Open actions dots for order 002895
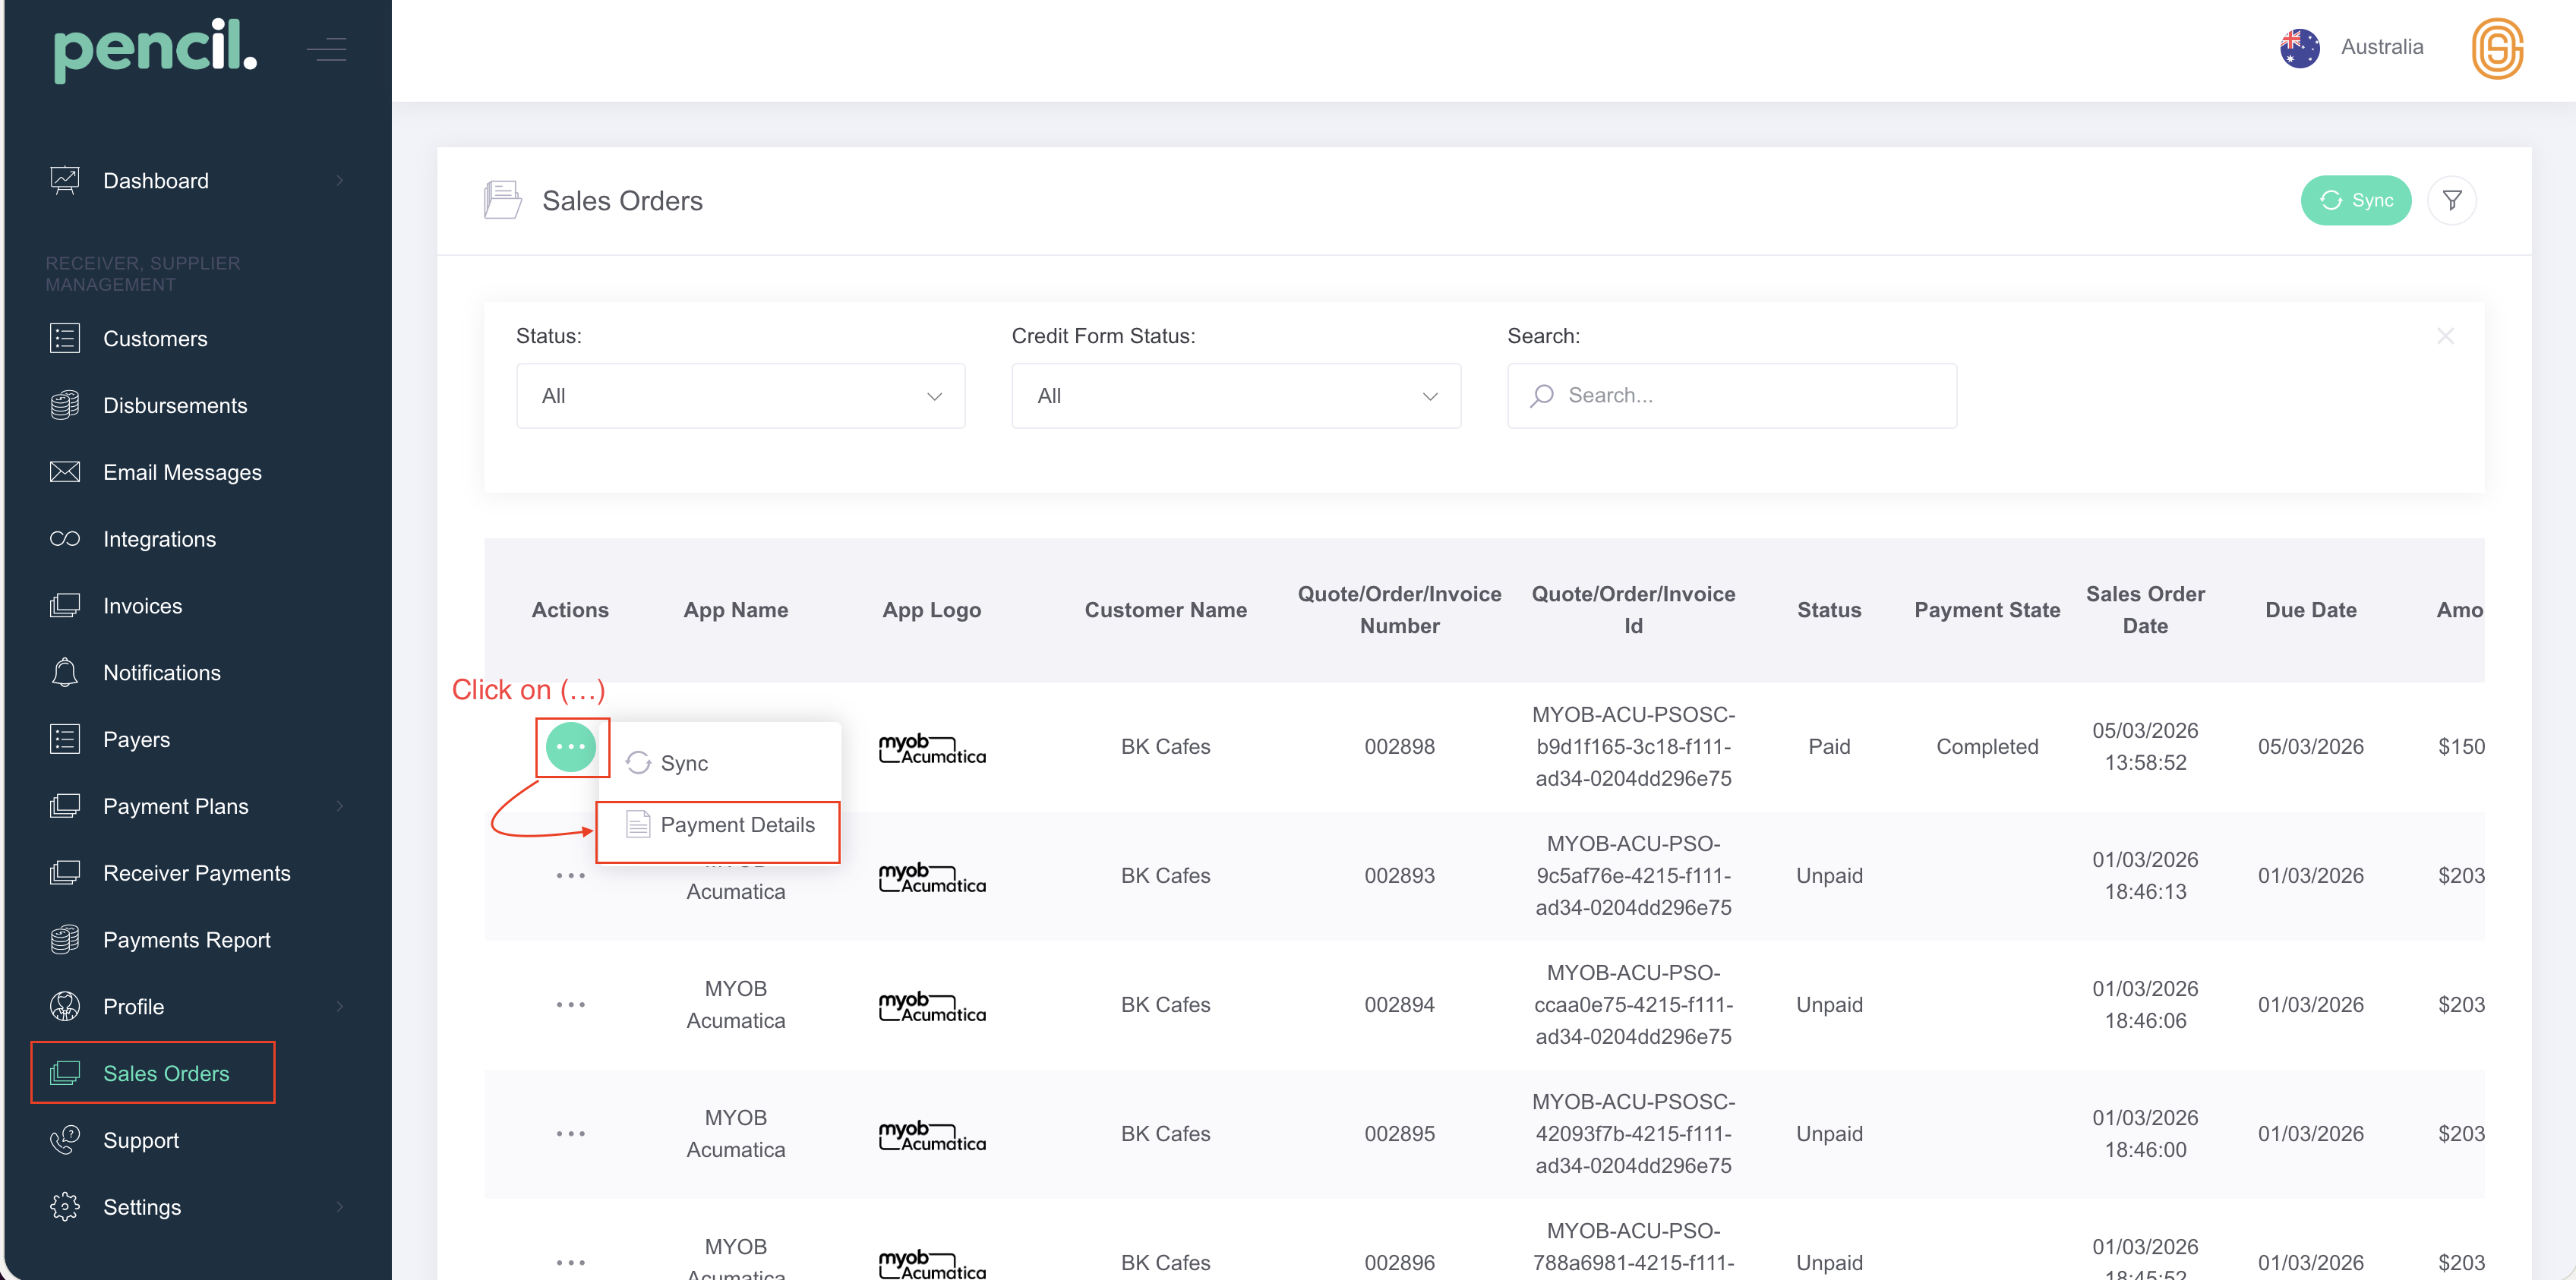 (x=571, y=1134)
